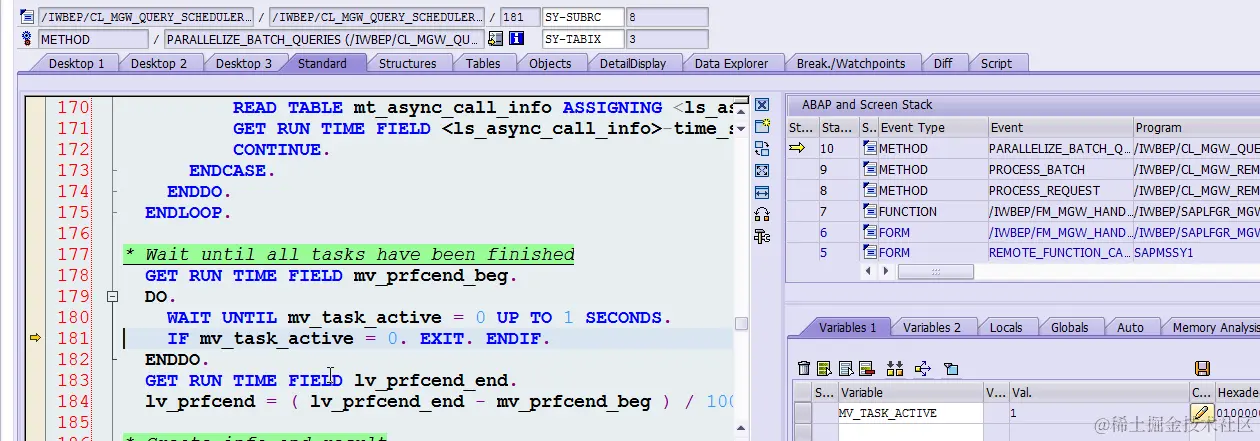The image size is (1260, 441).
Task: Collapse the DO block at line 179
Action: [x=113, y=297]
